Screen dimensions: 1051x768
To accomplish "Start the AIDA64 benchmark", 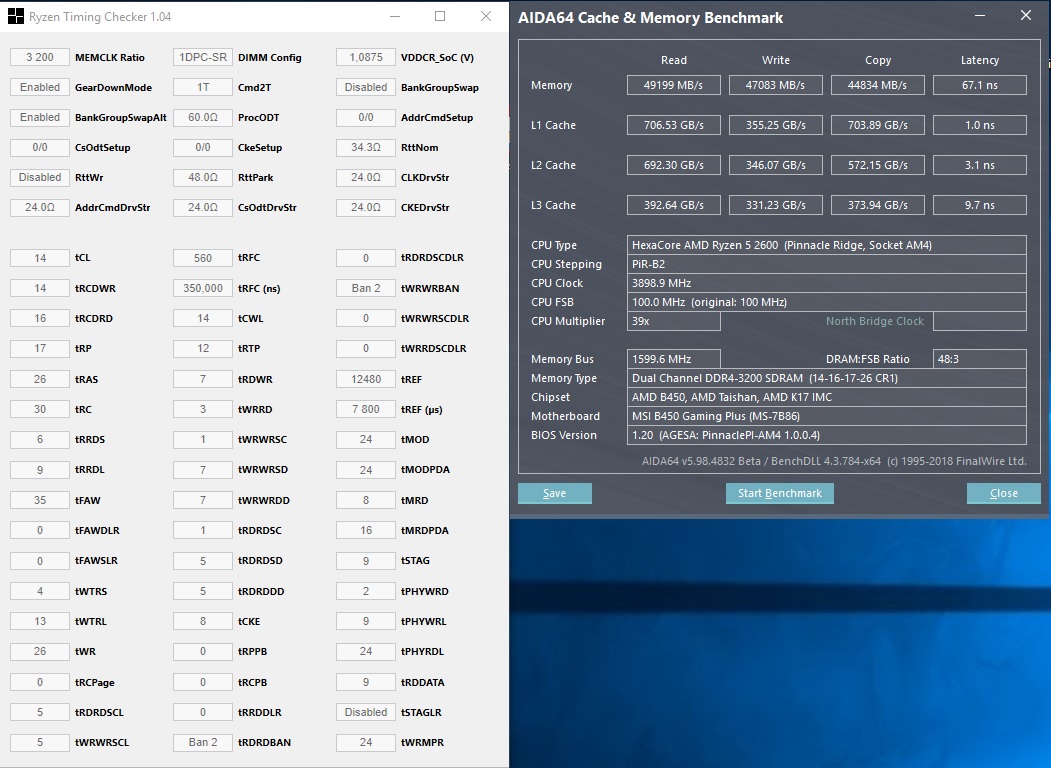I will (x=780, y=493).
